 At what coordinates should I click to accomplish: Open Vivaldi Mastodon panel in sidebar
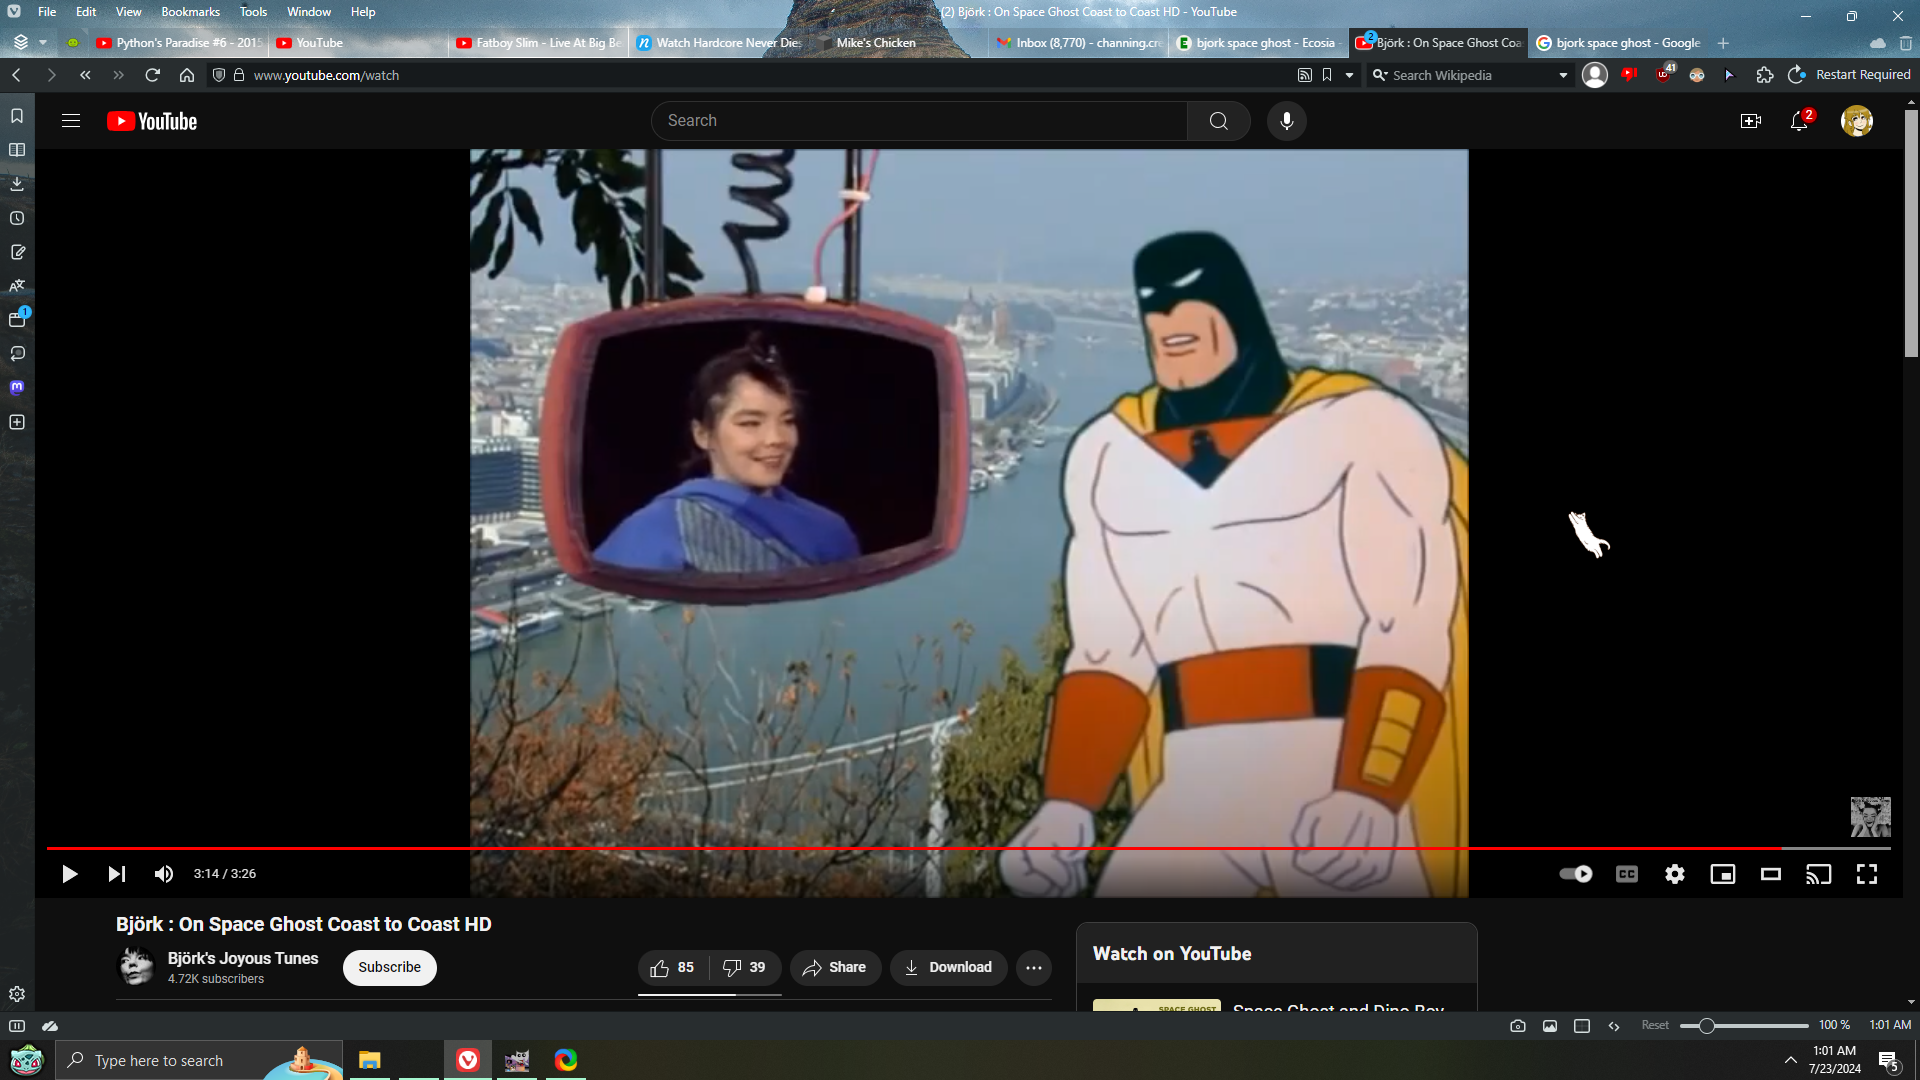point(17,388)
